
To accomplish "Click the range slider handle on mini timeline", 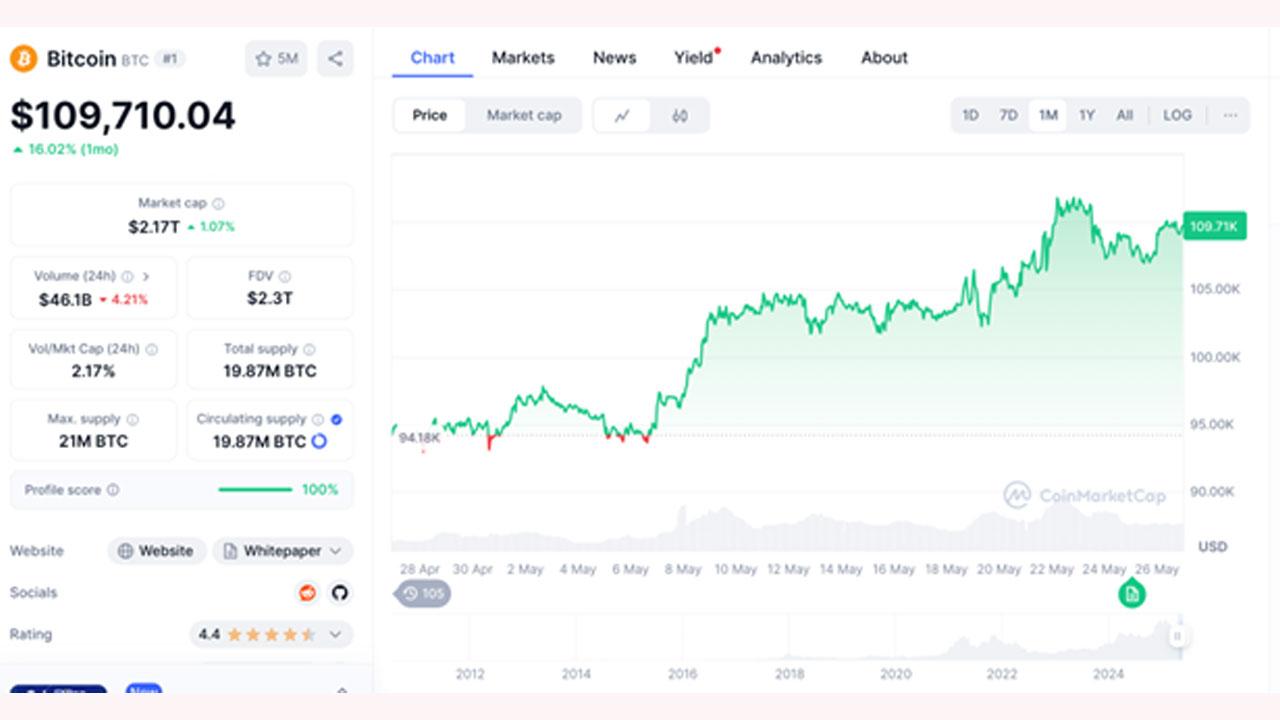I will click(1178, 636).
